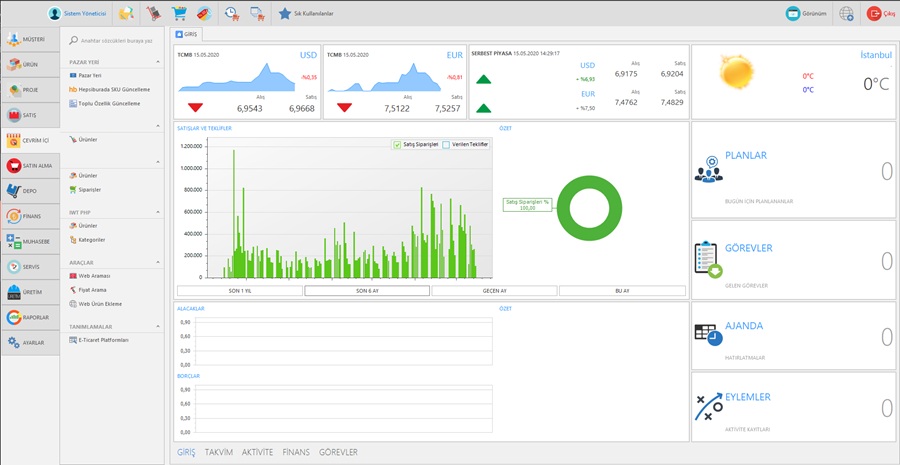Click the Ajanda calendar icon

click(x=708, y=335)
